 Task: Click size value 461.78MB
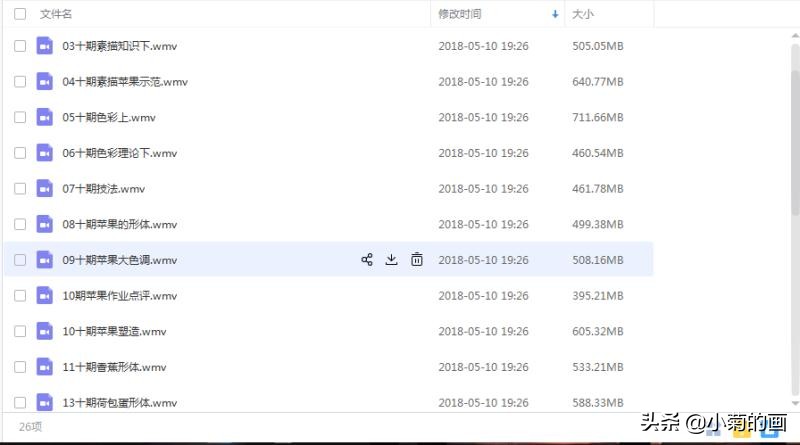(597, 189)
